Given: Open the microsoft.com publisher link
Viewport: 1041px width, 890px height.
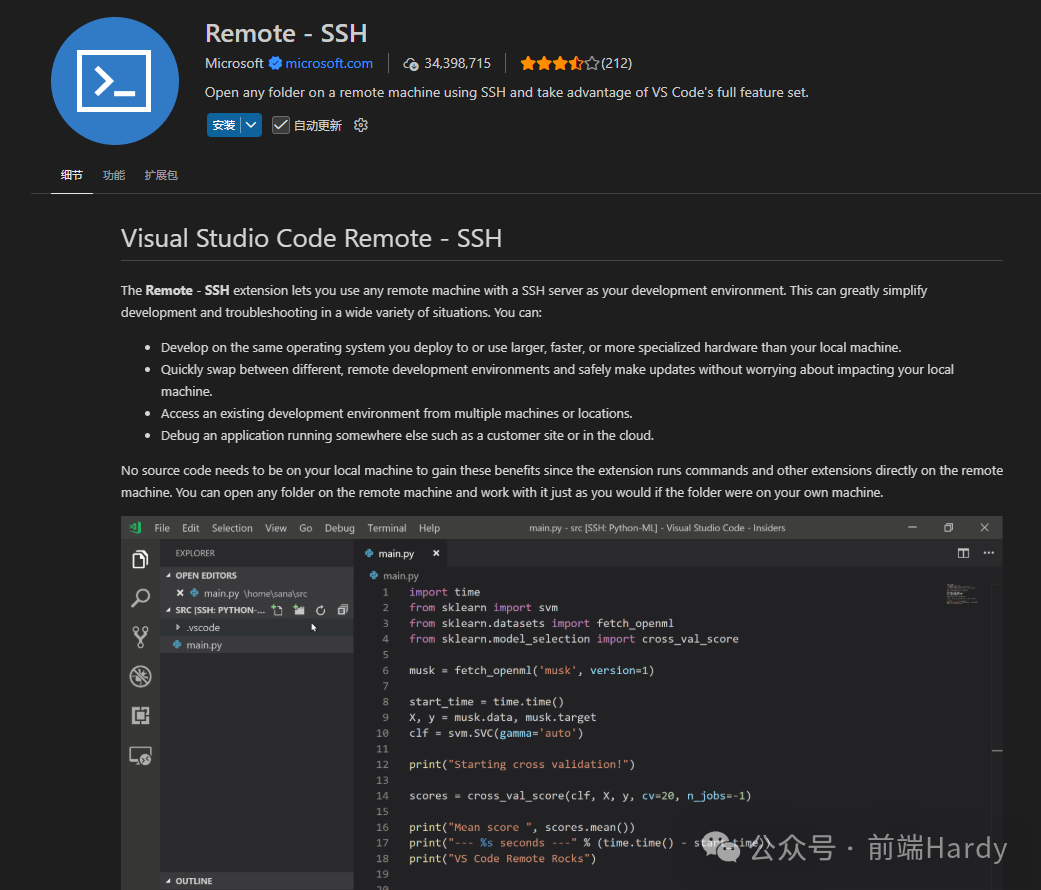Looking at the screenshot, I should coord(329,63).
